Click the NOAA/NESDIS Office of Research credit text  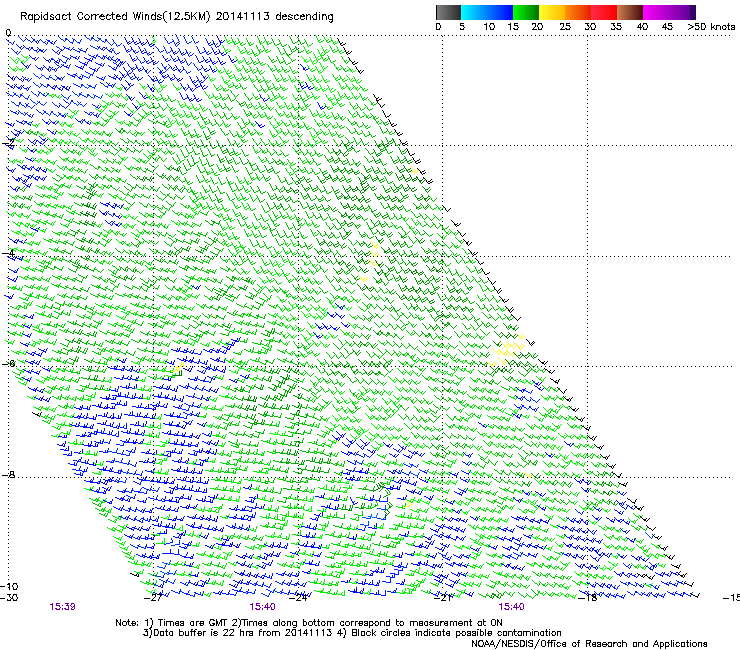point(589,643)
